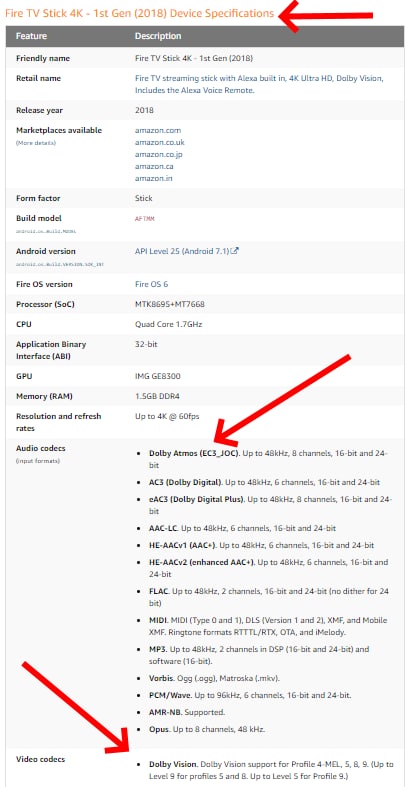Click the PCM/Wave codec entry
Screen dimensions: 408x787
point(250,695)
